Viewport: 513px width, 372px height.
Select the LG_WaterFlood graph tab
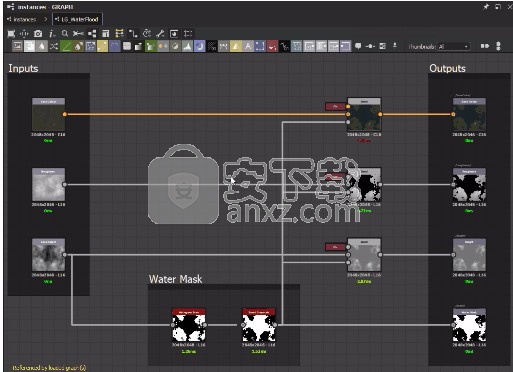pos(77,19)
